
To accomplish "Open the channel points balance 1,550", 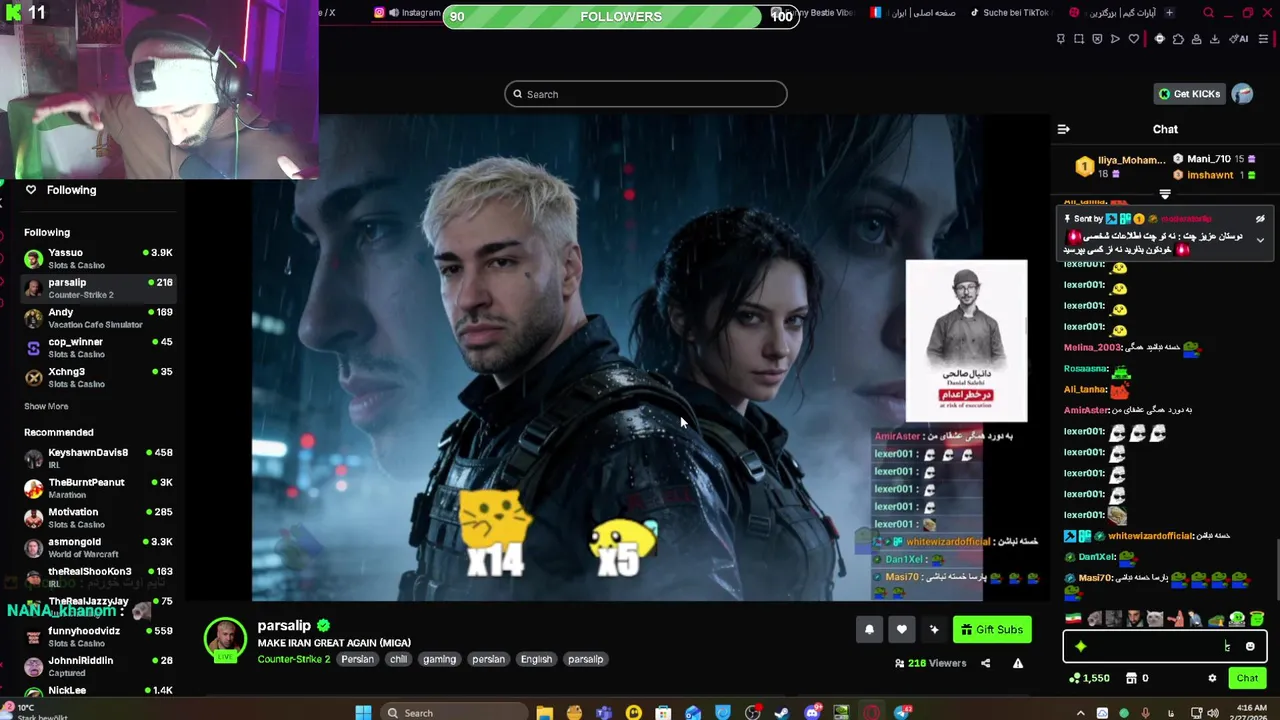I will pyautogui.click(x=1089, y=678).
